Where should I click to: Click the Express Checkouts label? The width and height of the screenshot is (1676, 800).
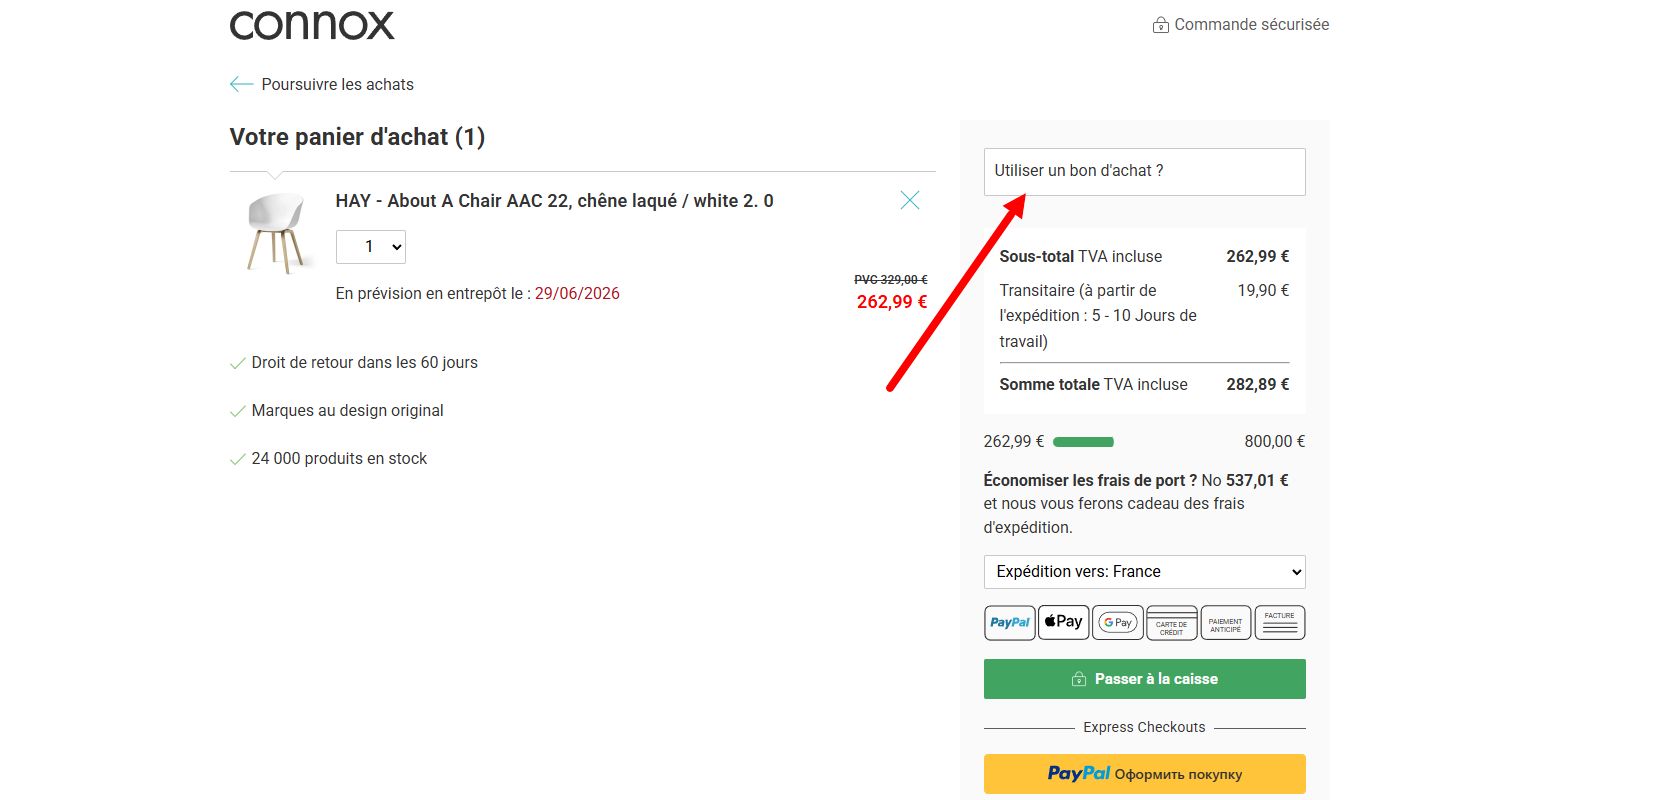tap(1145, 728)
